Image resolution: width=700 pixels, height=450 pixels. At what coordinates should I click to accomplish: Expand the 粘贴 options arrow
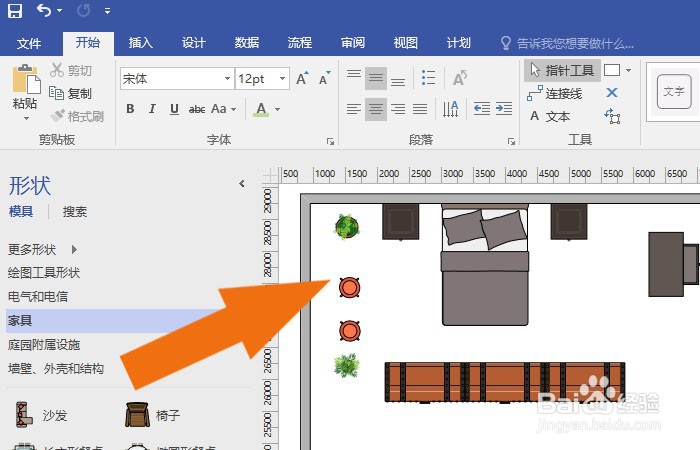click(x=26, y=119)
